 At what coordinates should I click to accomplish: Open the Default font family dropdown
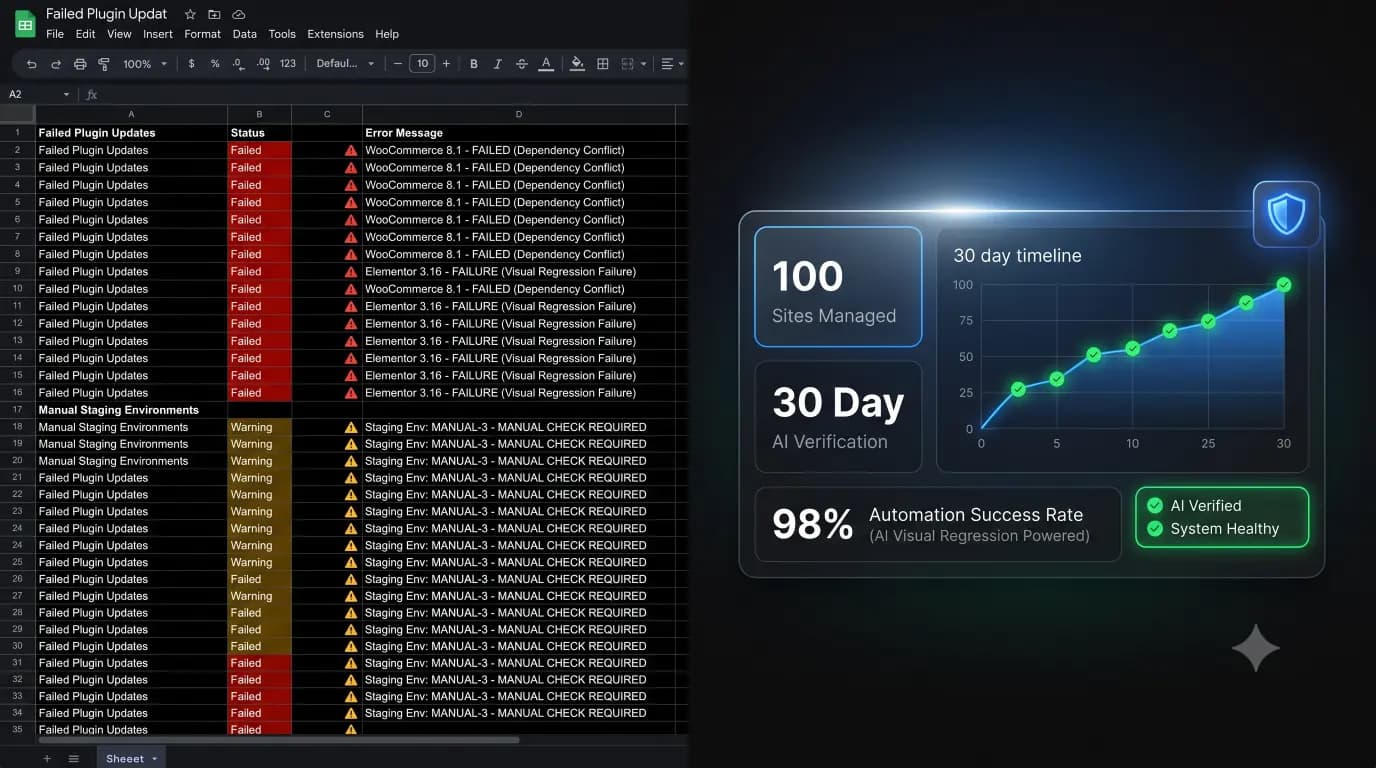(x=345, y=64)
